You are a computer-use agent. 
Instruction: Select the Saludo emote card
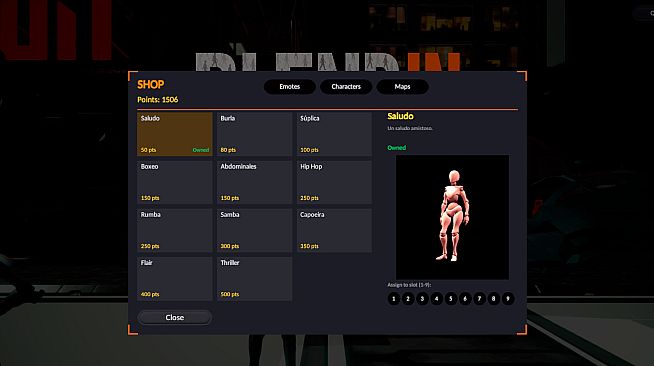pos(175,134)
